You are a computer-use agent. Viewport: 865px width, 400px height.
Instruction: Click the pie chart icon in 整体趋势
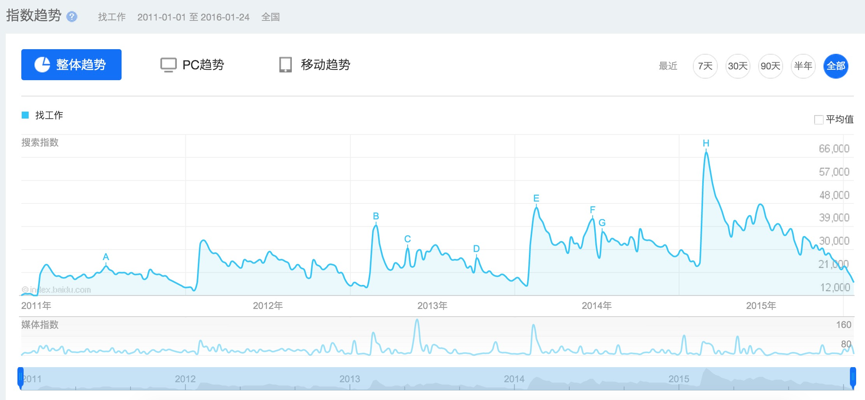(43, 65)
